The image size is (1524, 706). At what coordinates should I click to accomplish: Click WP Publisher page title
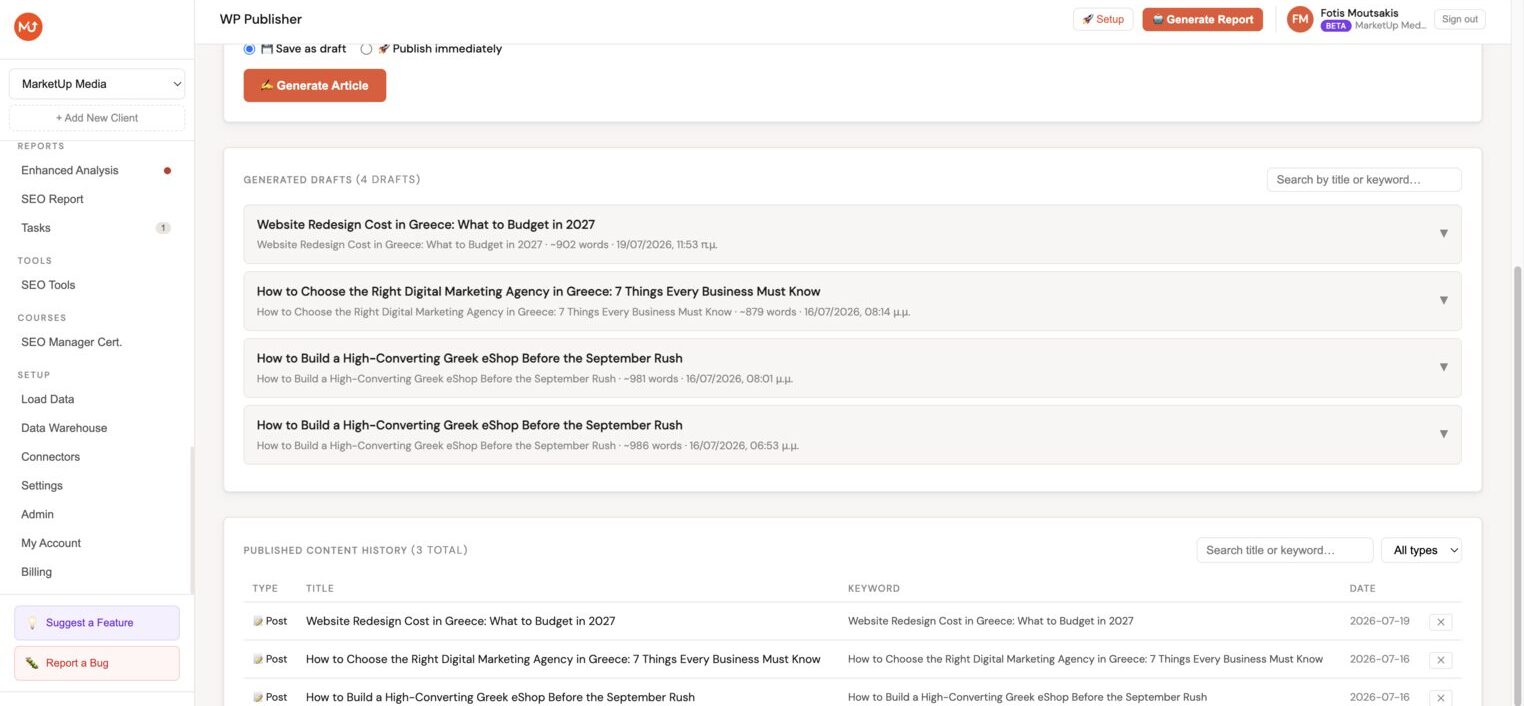point(261,19)
